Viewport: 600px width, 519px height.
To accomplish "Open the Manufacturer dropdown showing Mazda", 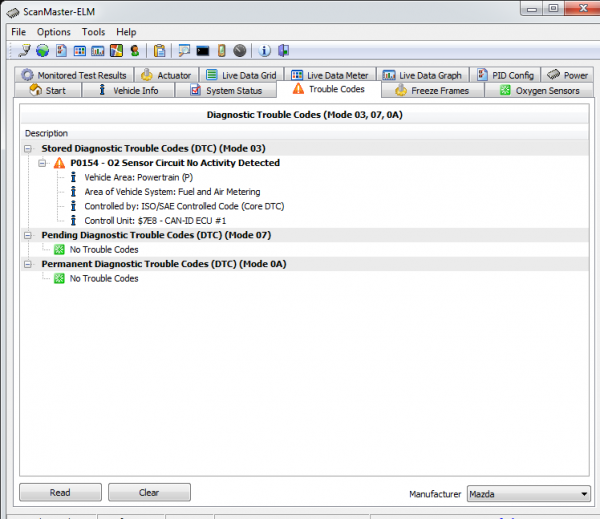I will tap(528, 494).
